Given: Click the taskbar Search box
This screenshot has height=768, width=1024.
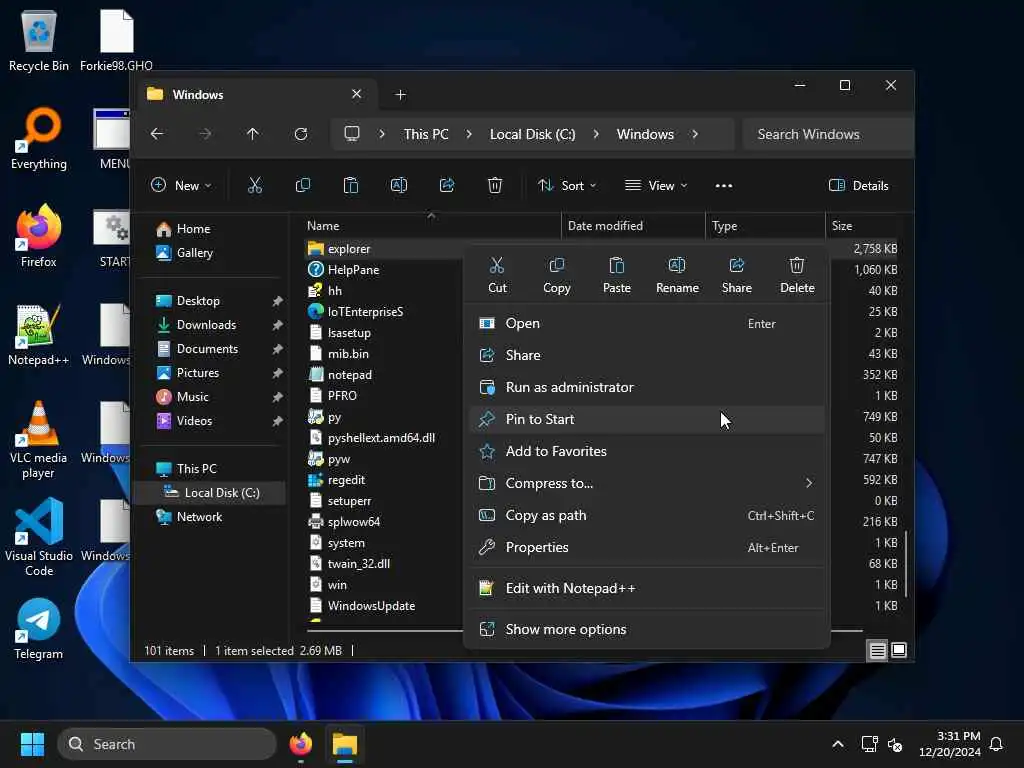Looking at the screenshot, I should pos(167,744).
